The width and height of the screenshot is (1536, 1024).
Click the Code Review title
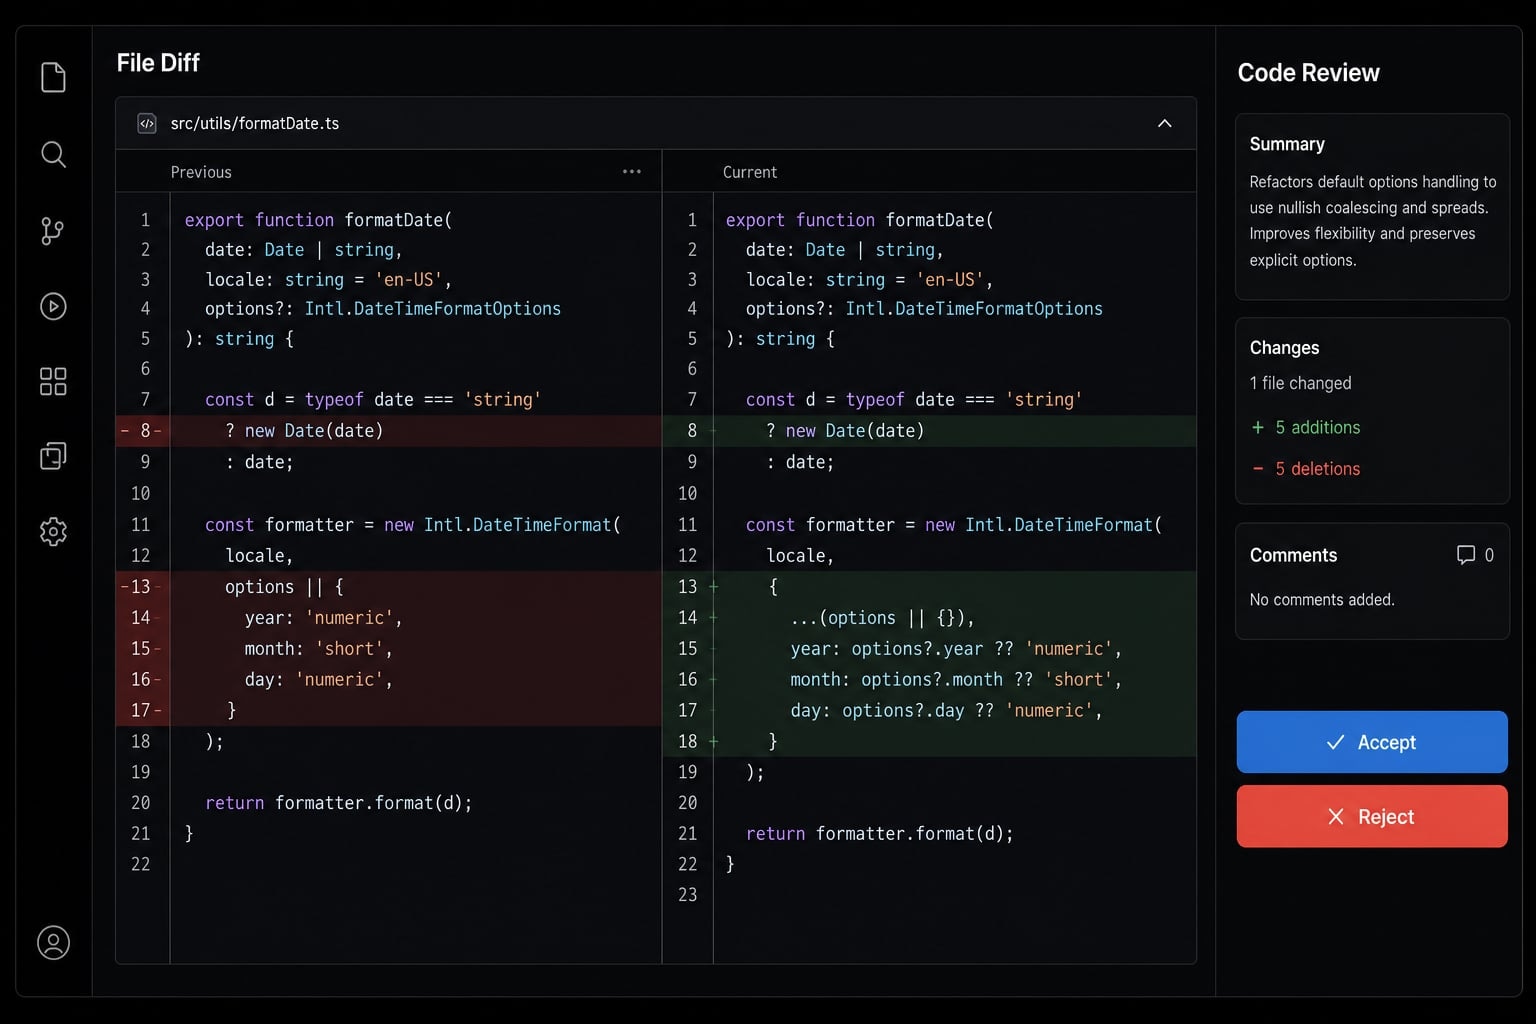[x=1308, y=73]
